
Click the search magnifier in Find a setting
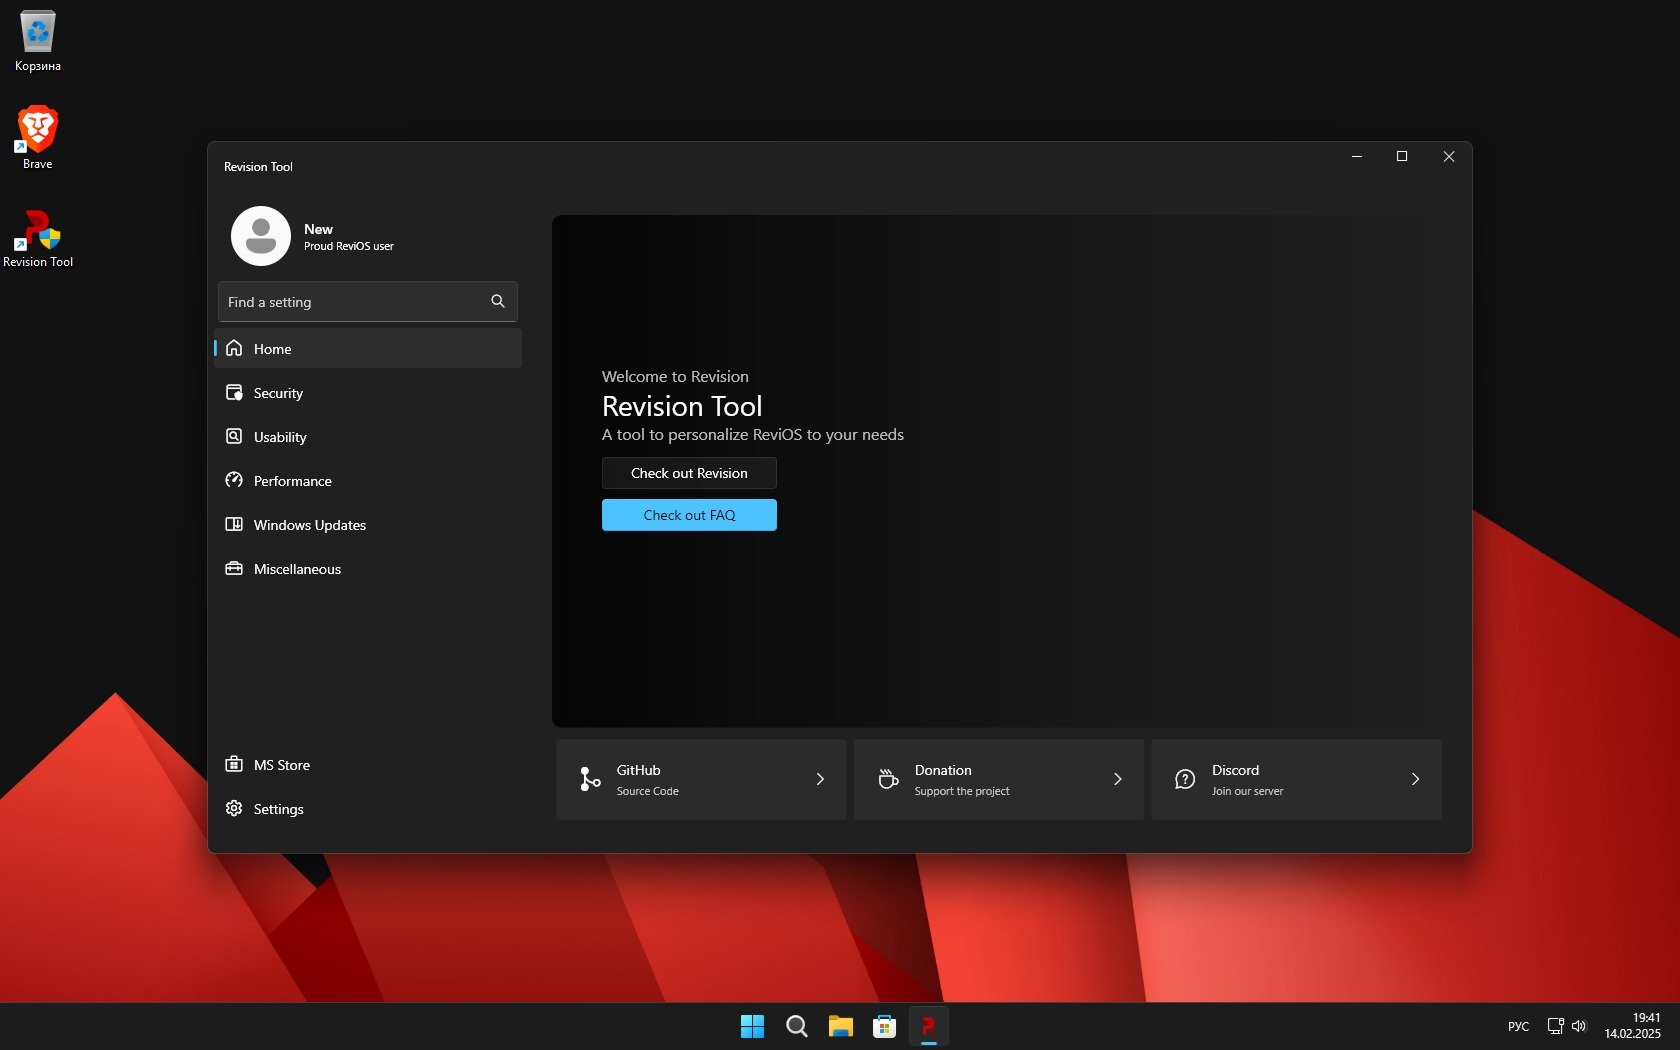[497, 302]
